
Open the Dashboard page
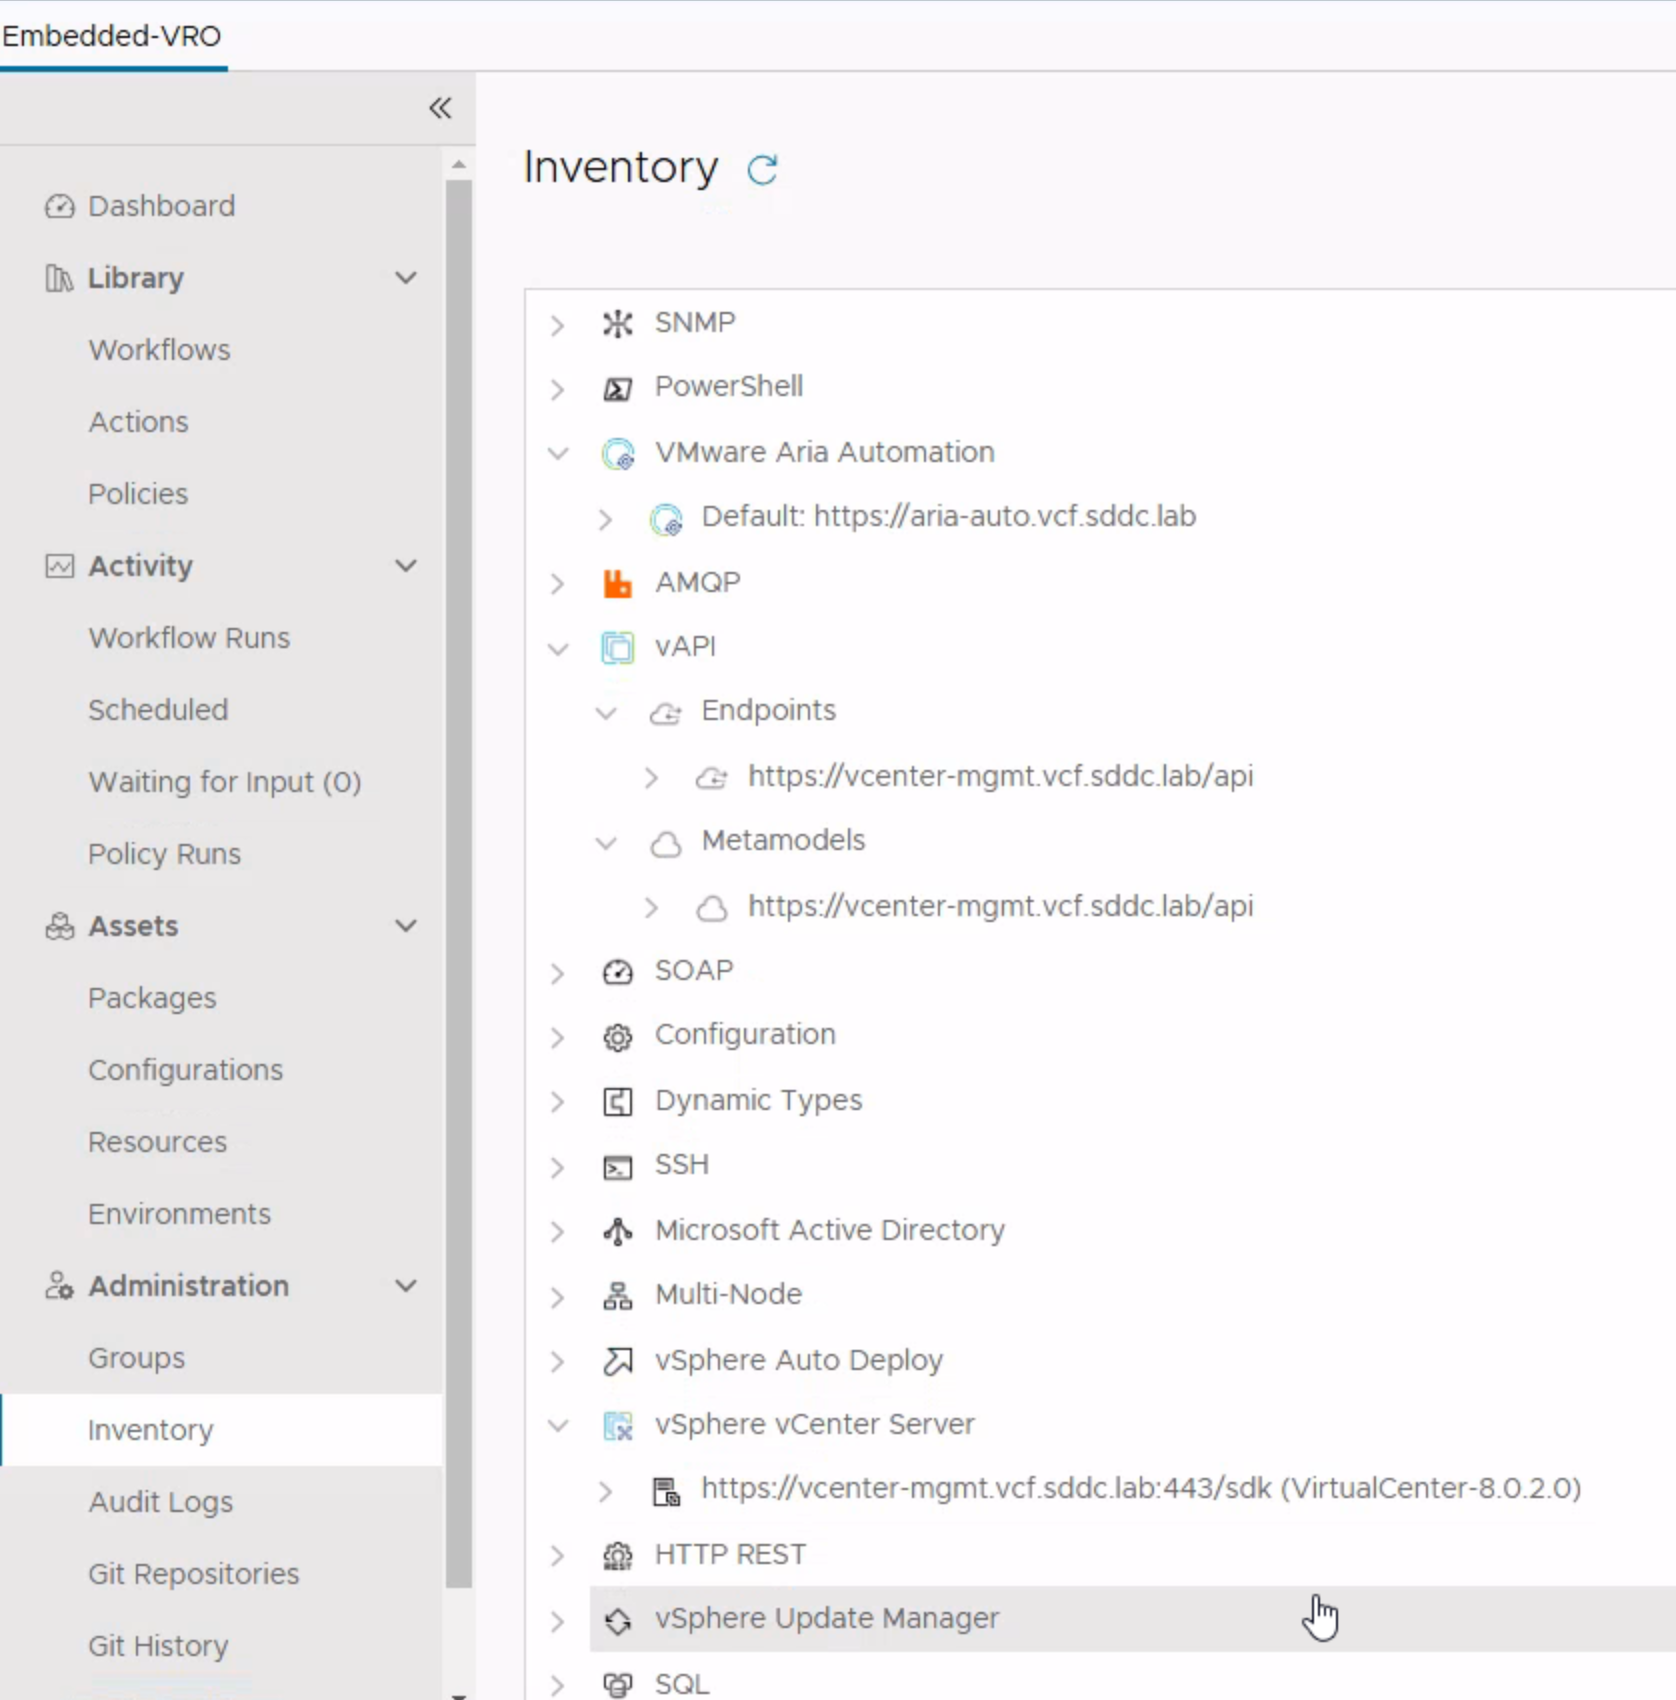[161, 206]
